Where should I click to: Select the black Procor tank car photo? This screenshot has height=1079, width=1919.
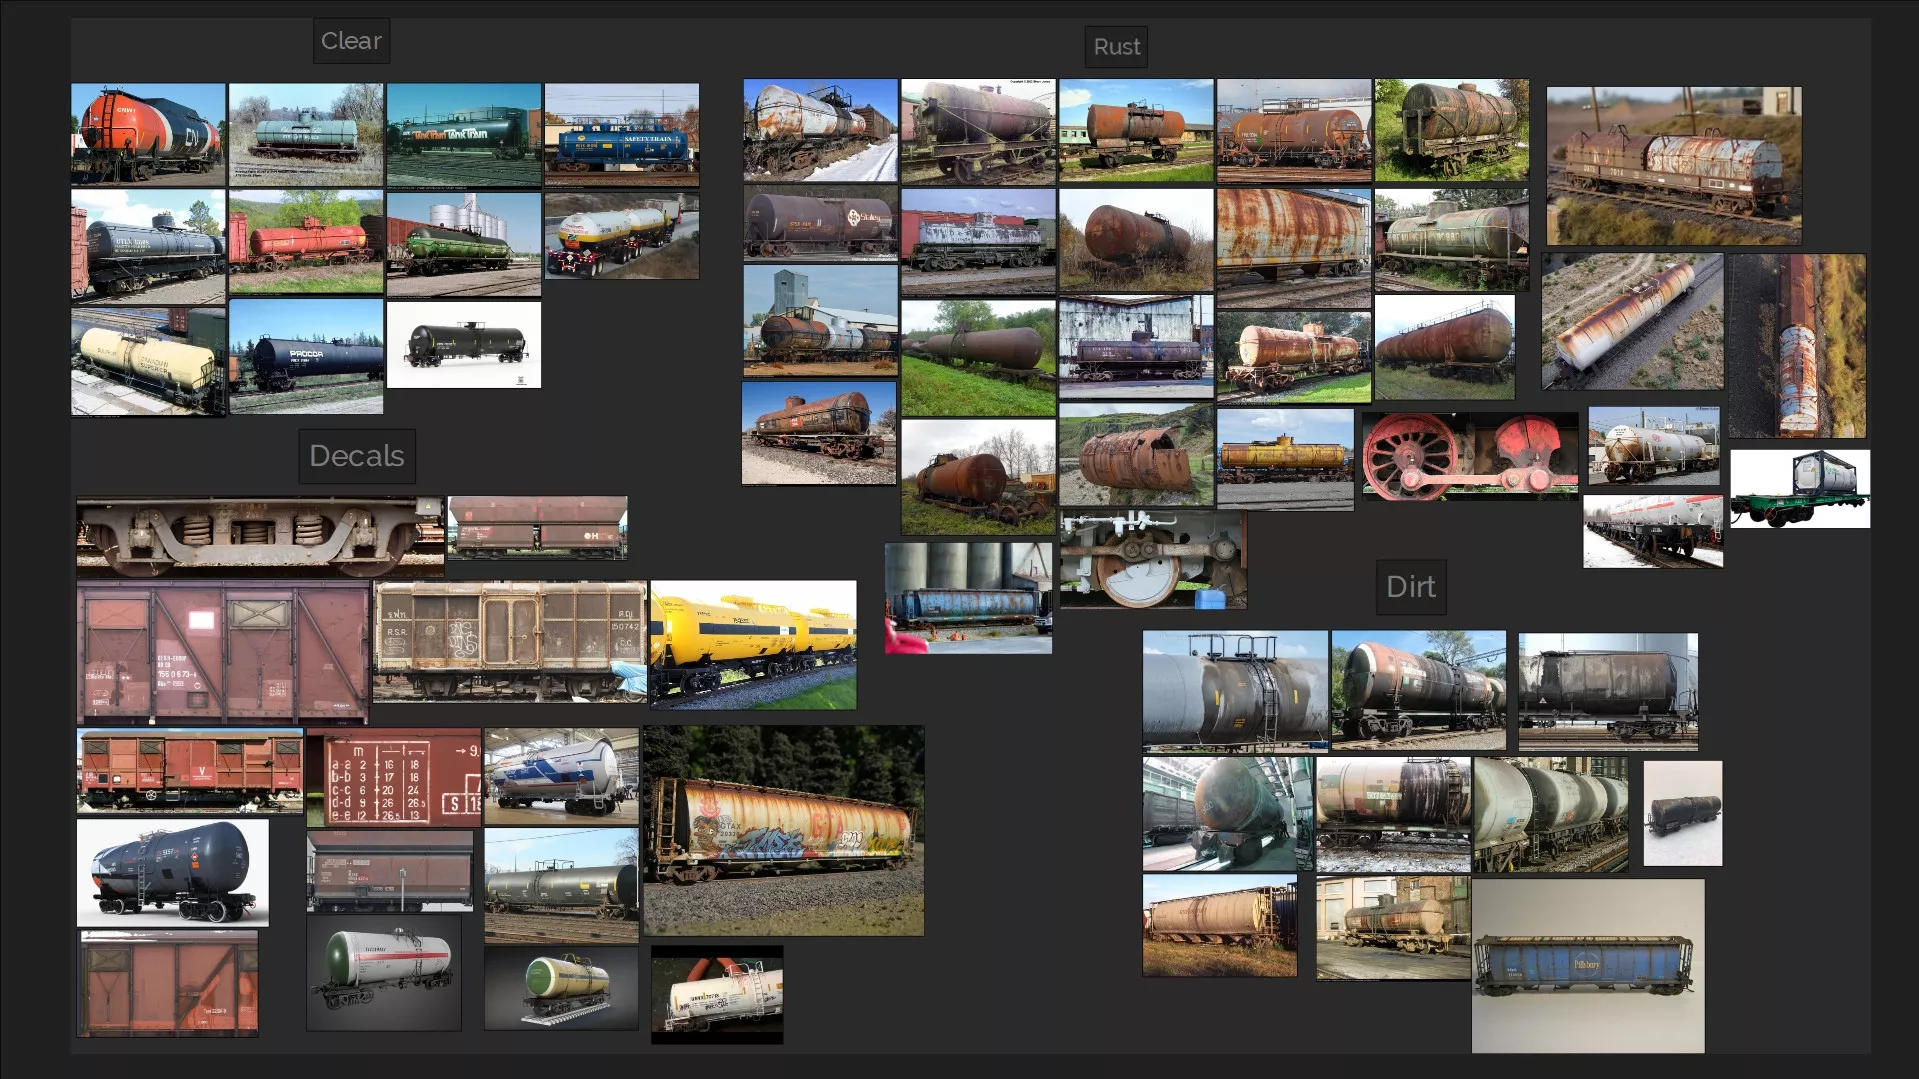coord(306,356)
